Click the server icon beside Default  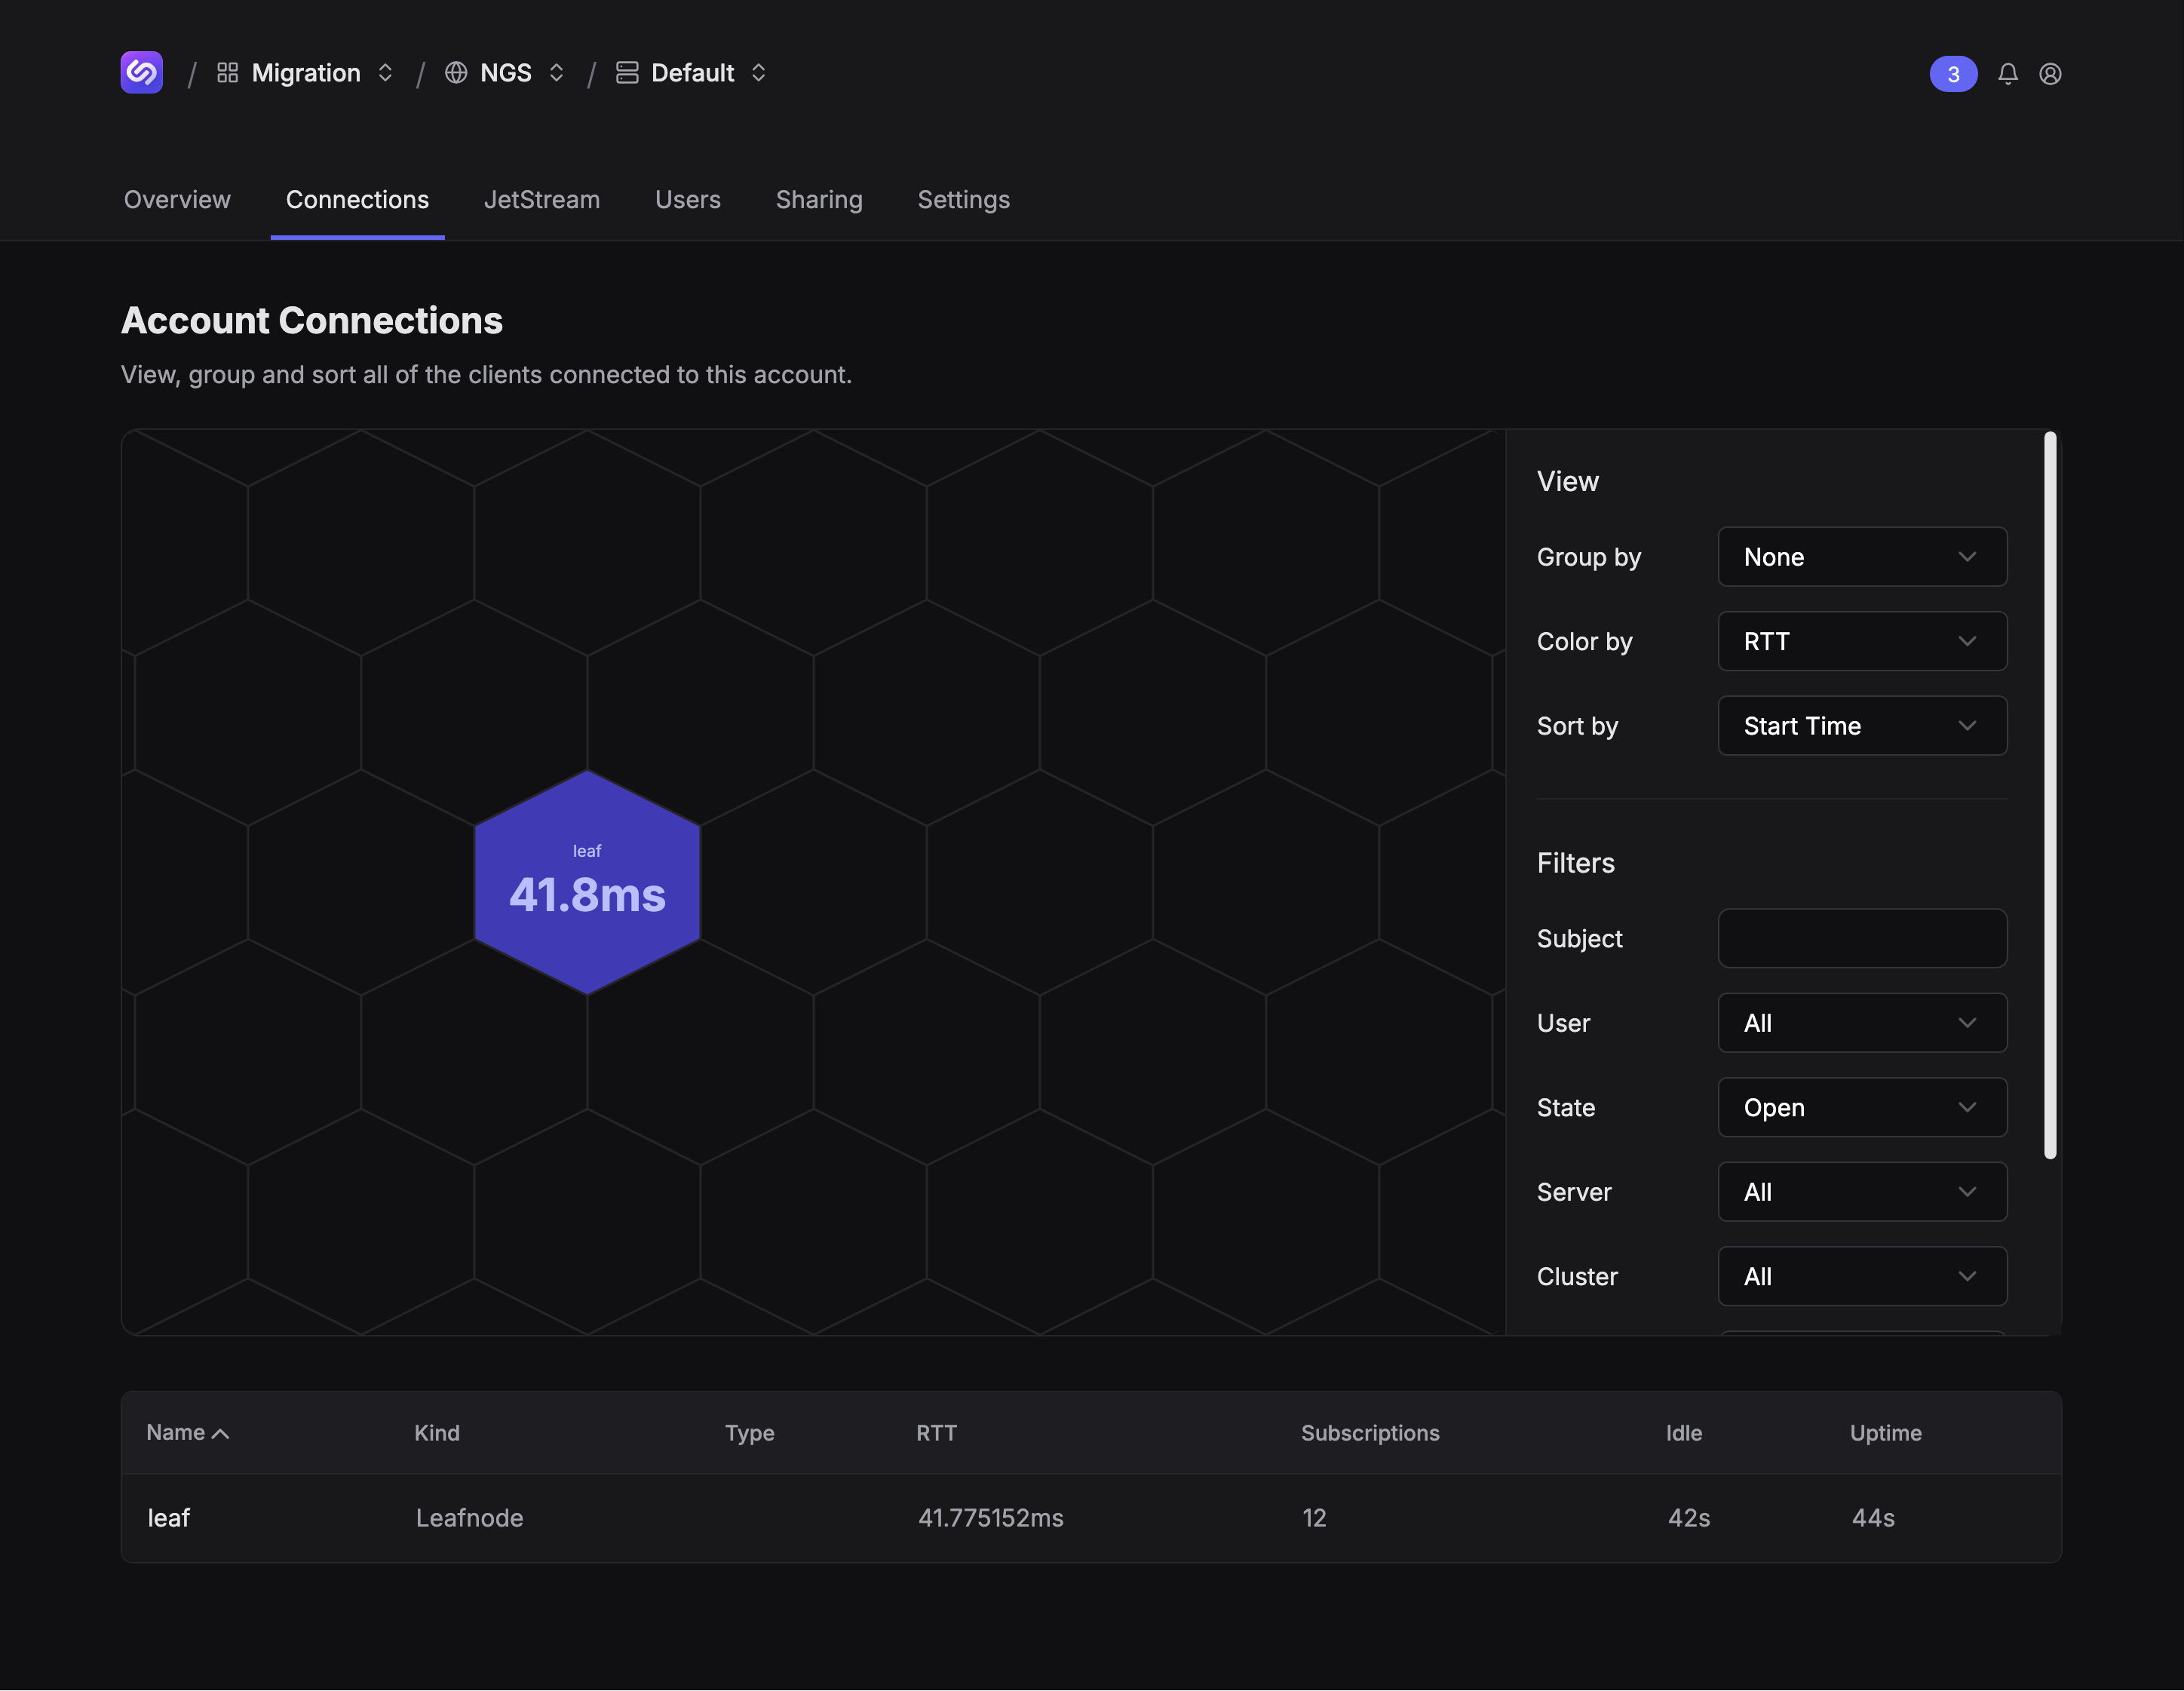click(x=627, y=73)
